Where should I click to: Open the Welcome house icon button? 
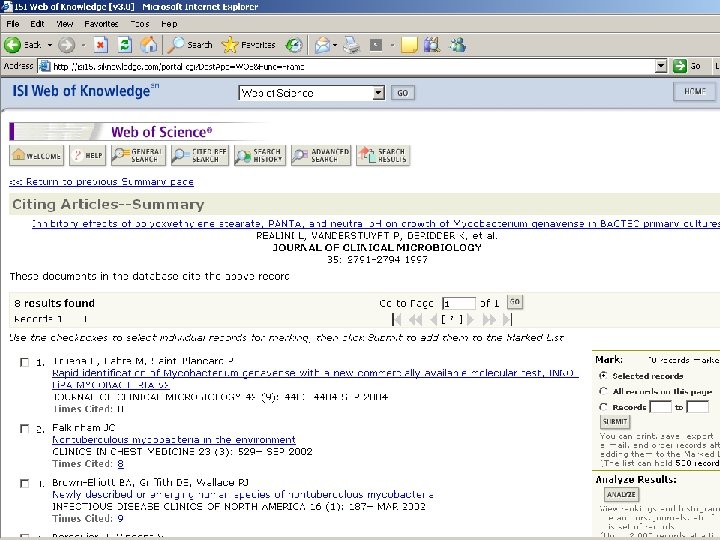pos(37,155)
